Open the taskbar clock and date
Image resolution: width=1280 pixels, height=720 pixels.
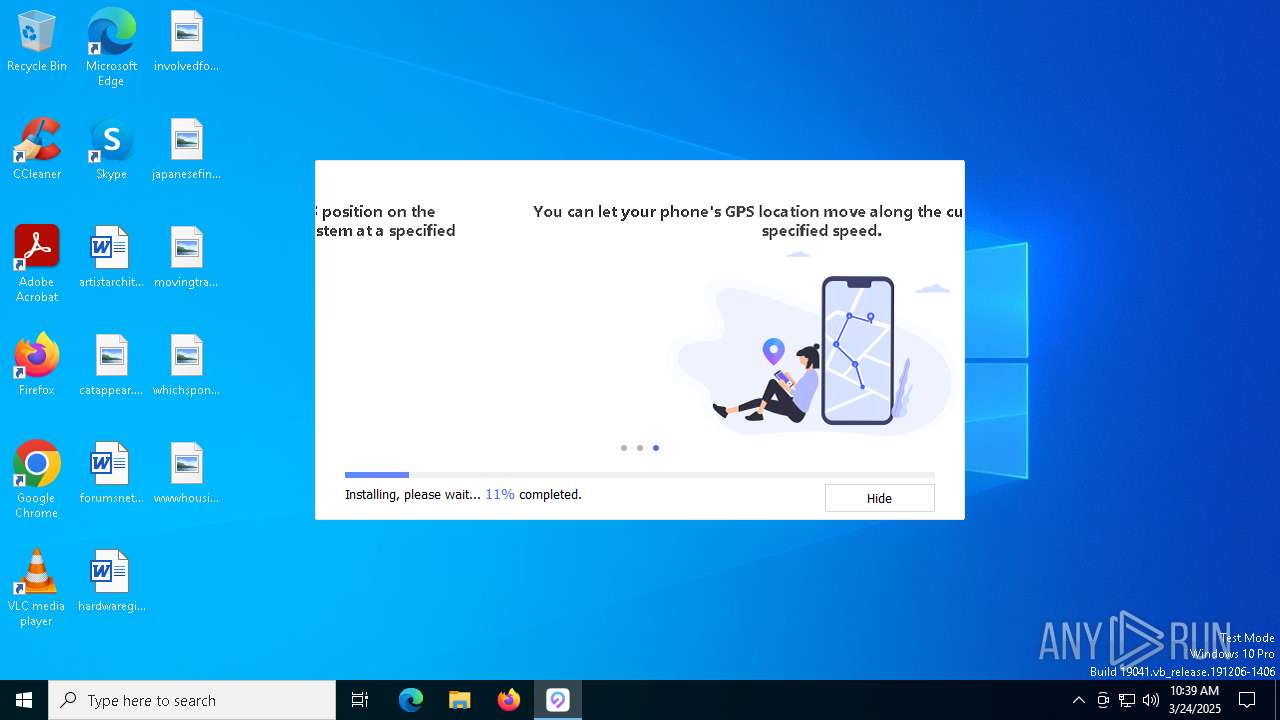coord(1195,700)
